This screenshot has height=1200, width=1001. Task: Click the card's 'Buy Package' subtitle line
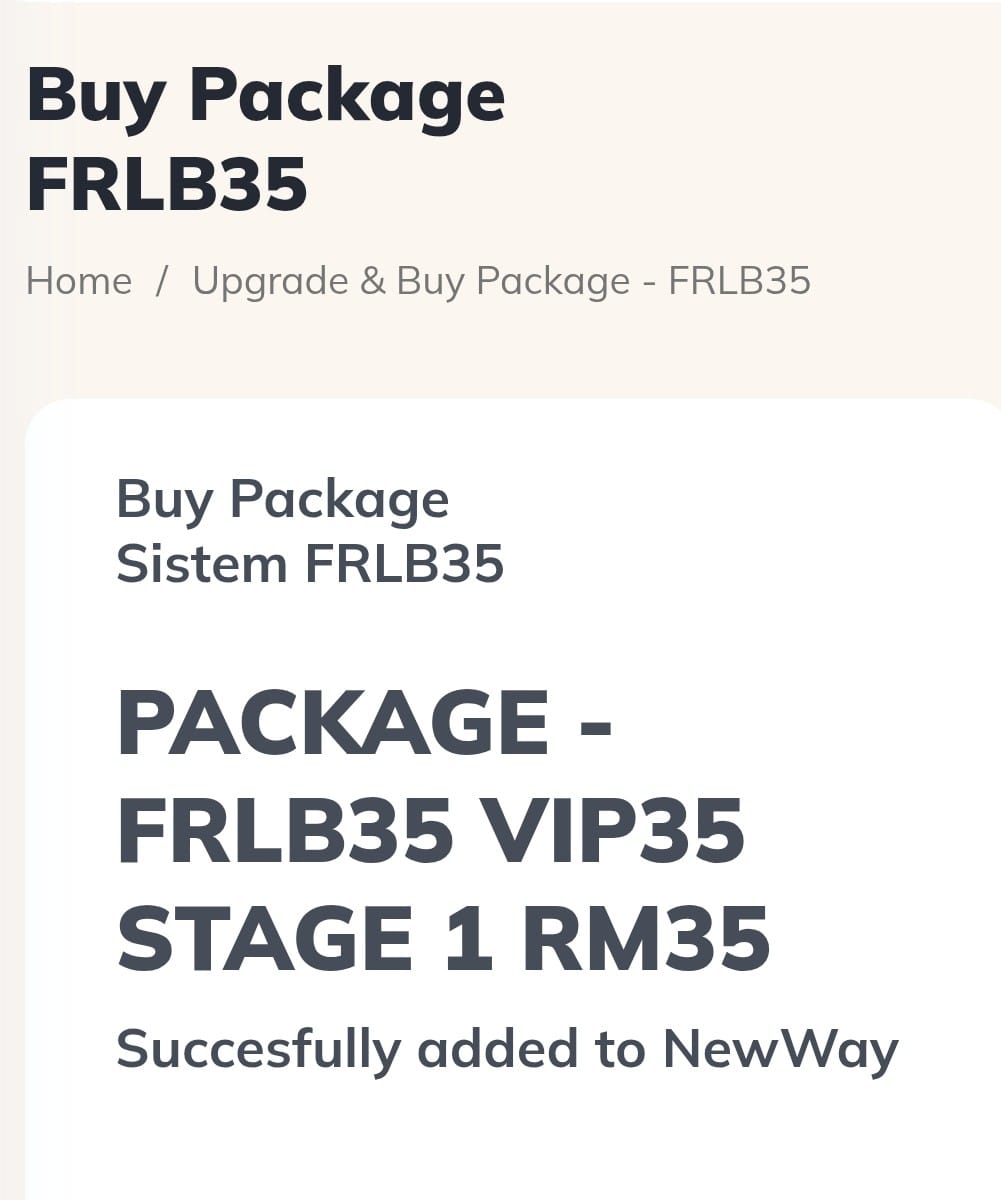(282, 498)
